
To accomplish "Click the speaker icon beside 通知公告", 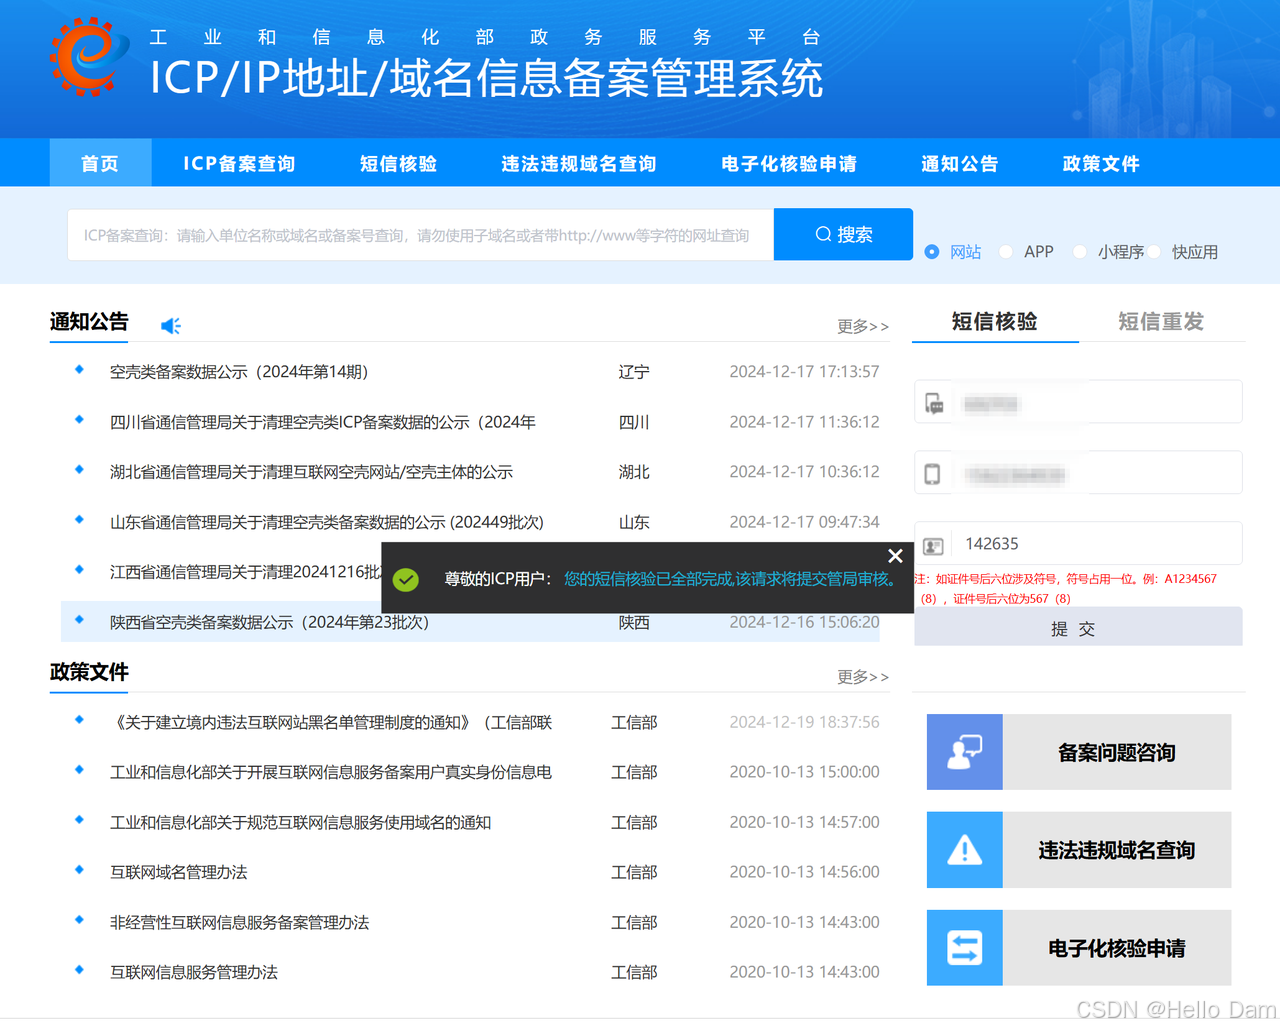I will (x=170, y=325).
